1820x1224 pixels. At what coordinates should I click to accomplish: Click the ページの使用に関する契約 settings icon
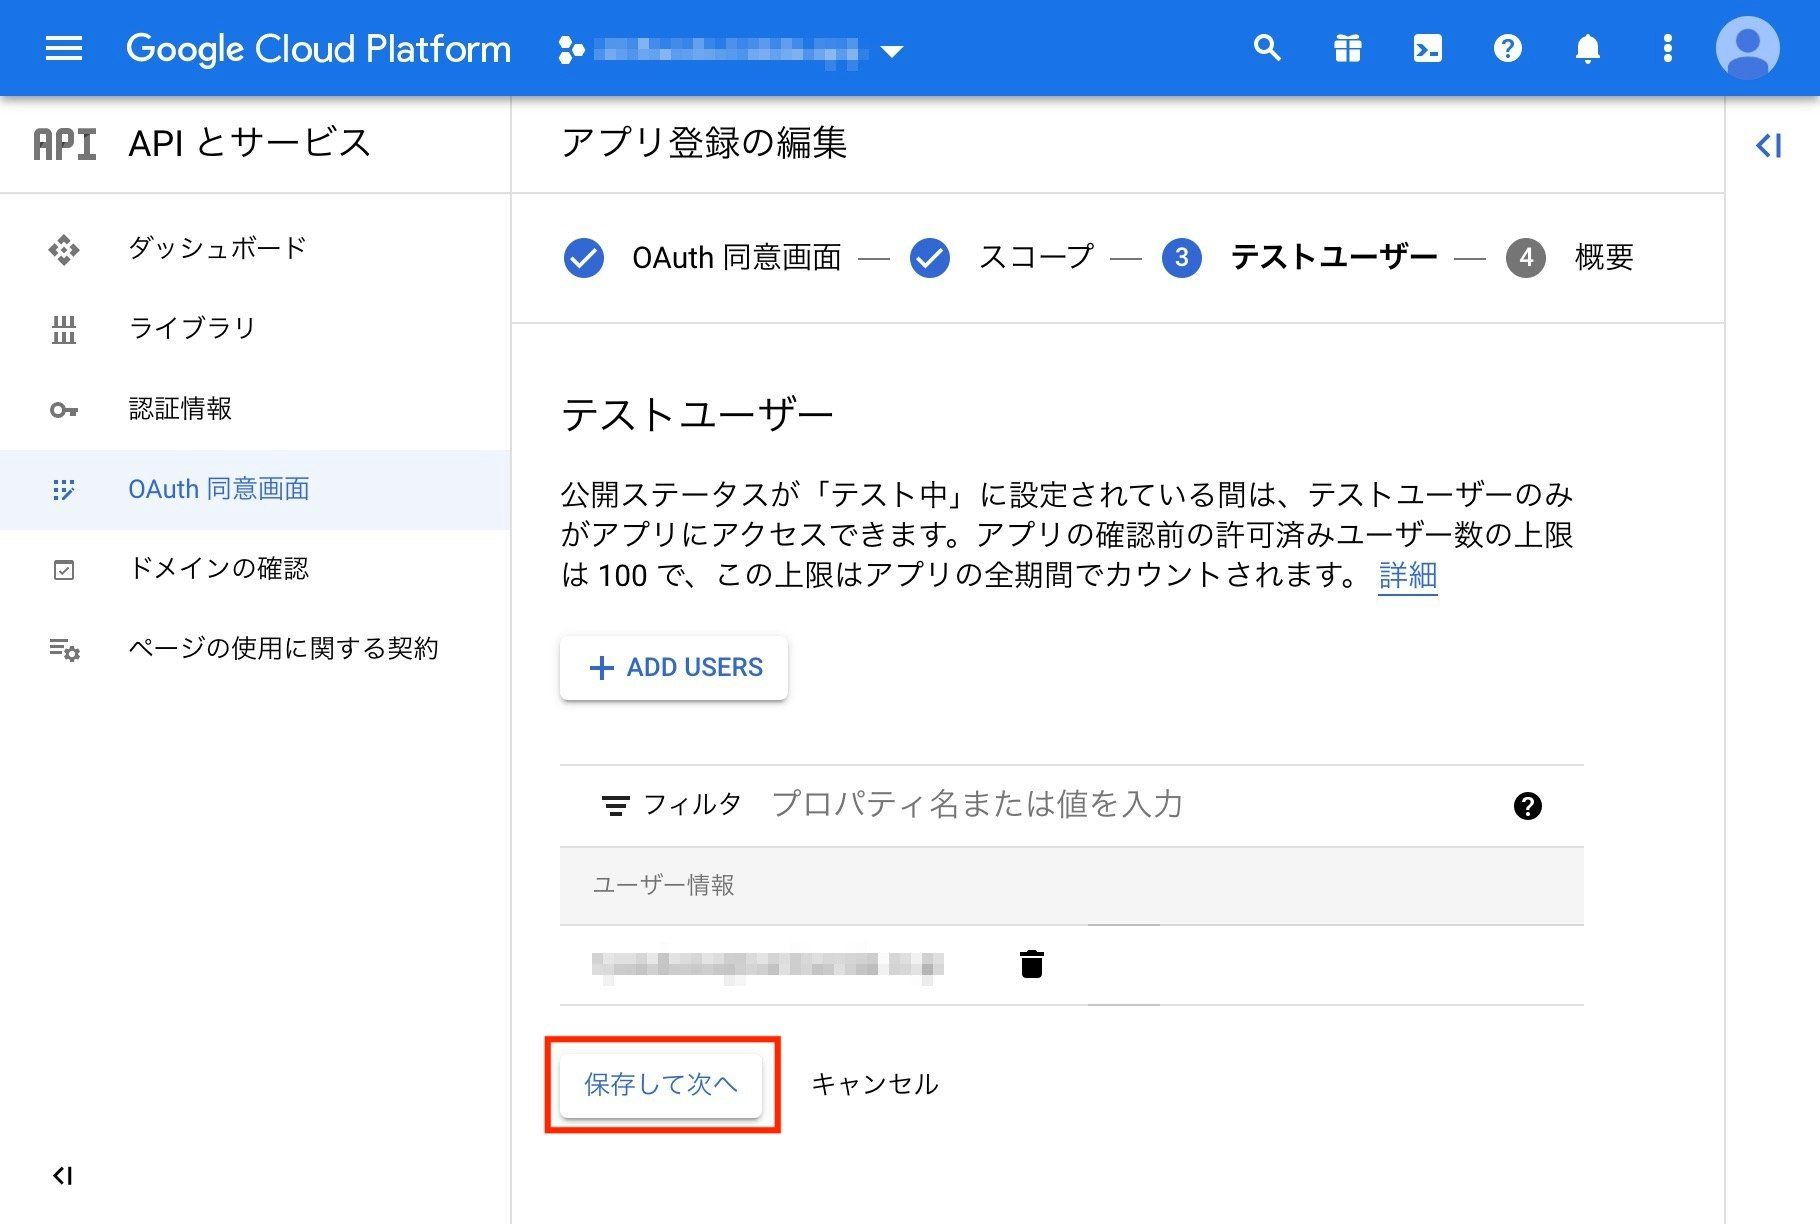pos(64,650)
